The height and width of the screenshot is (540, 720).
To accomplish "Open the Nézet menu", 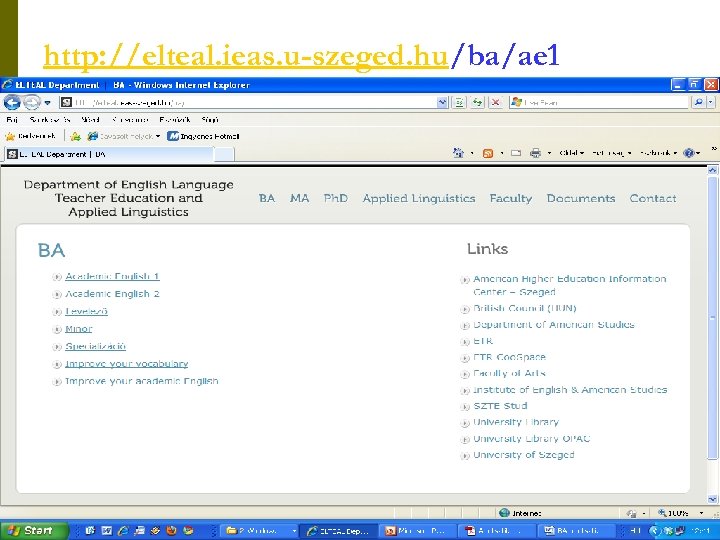I will click(90, 120).
